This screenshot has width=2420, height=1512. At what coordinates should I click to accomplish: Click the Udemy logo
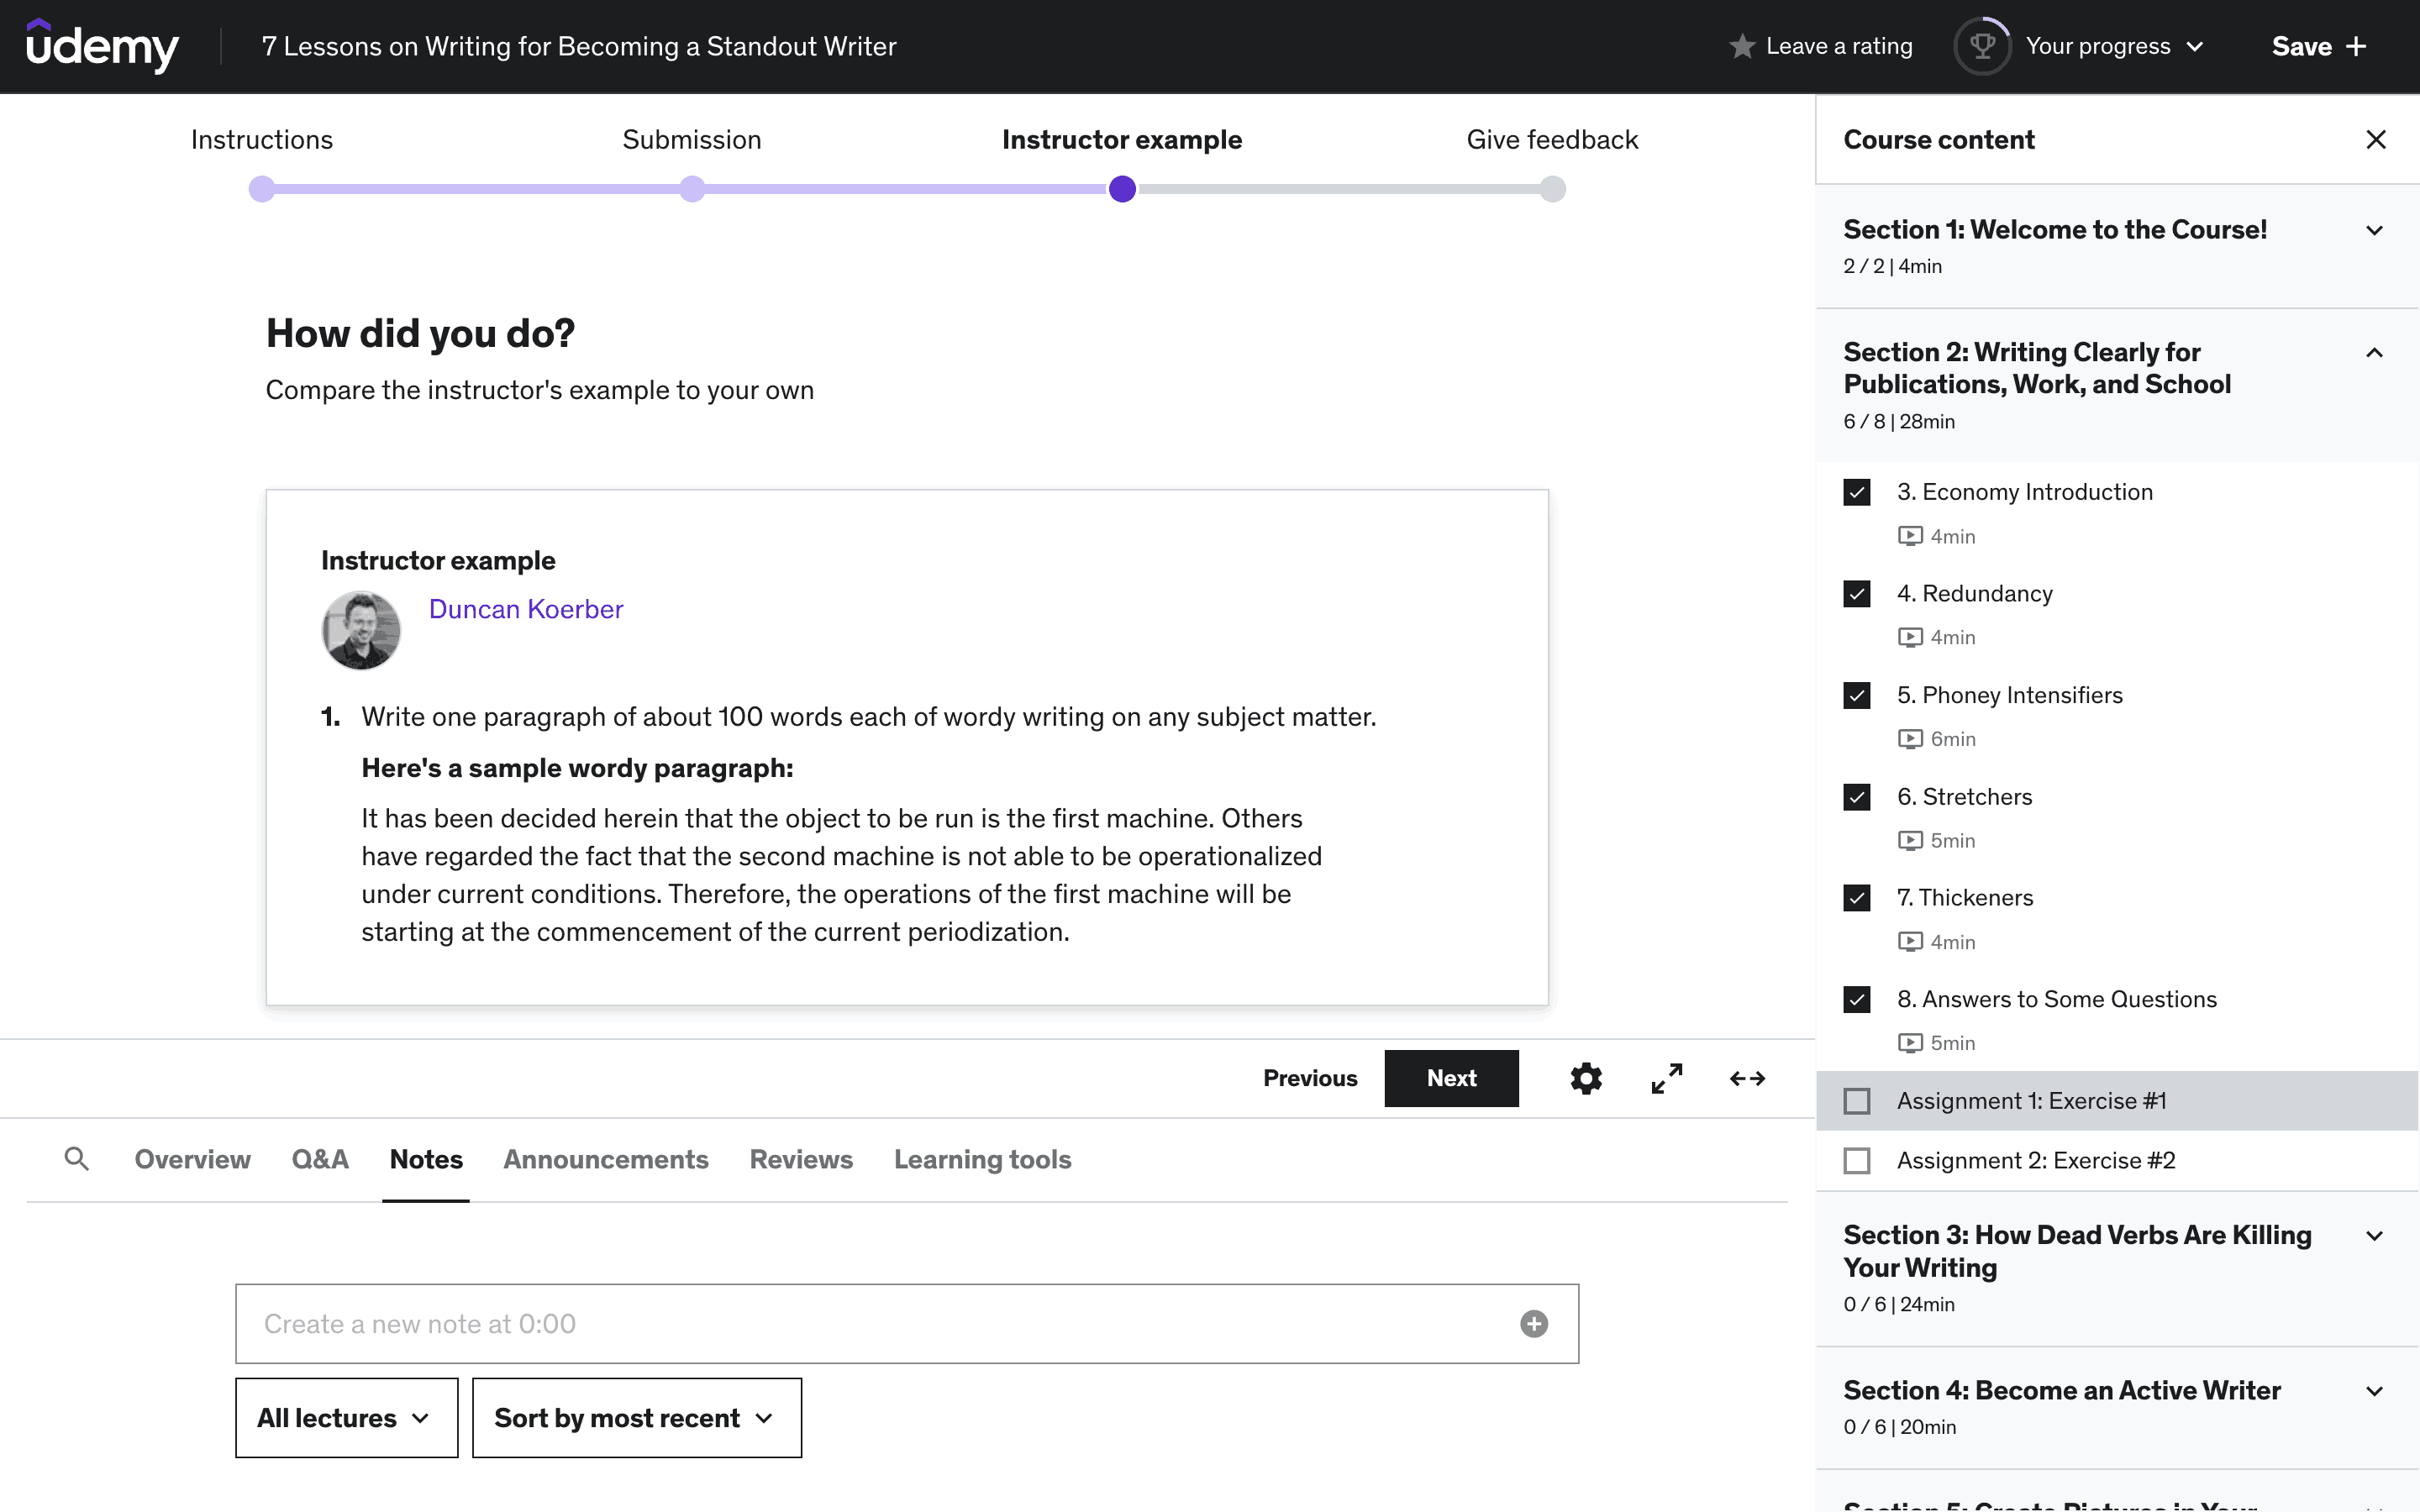pos(102,46)
